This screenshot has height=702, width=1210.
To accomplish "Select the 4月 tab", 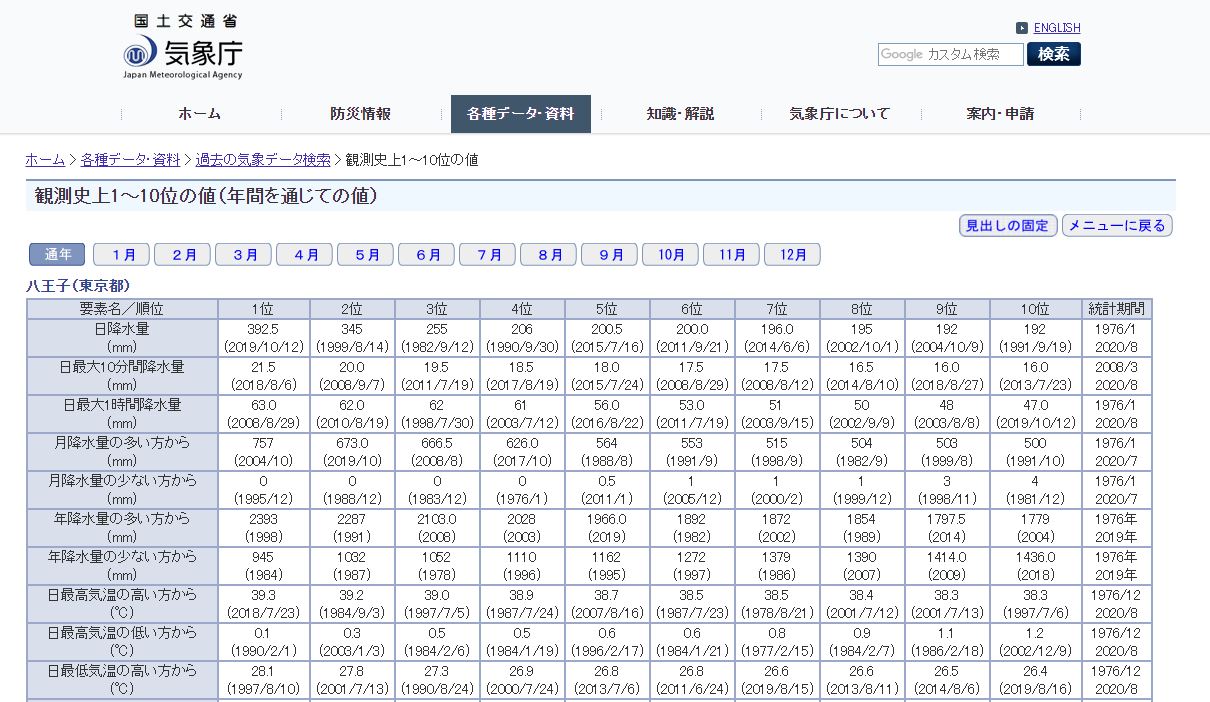I will tap(304, 255).
